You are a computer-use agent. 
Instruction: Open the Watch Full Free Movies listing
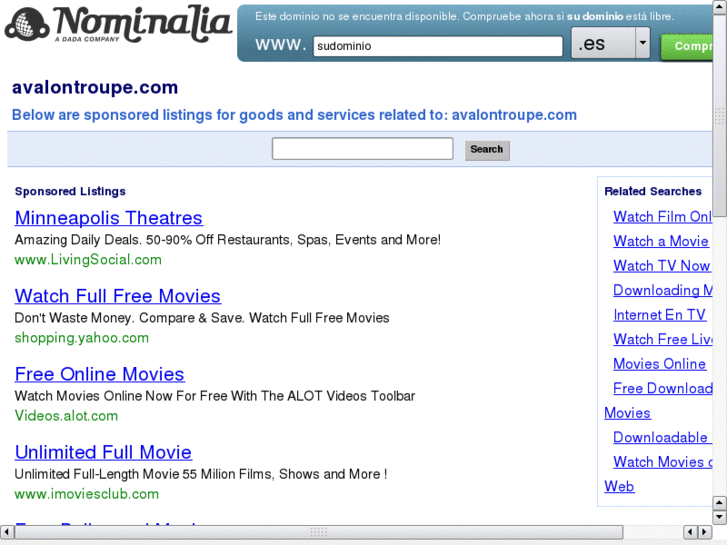coord(118,296)
